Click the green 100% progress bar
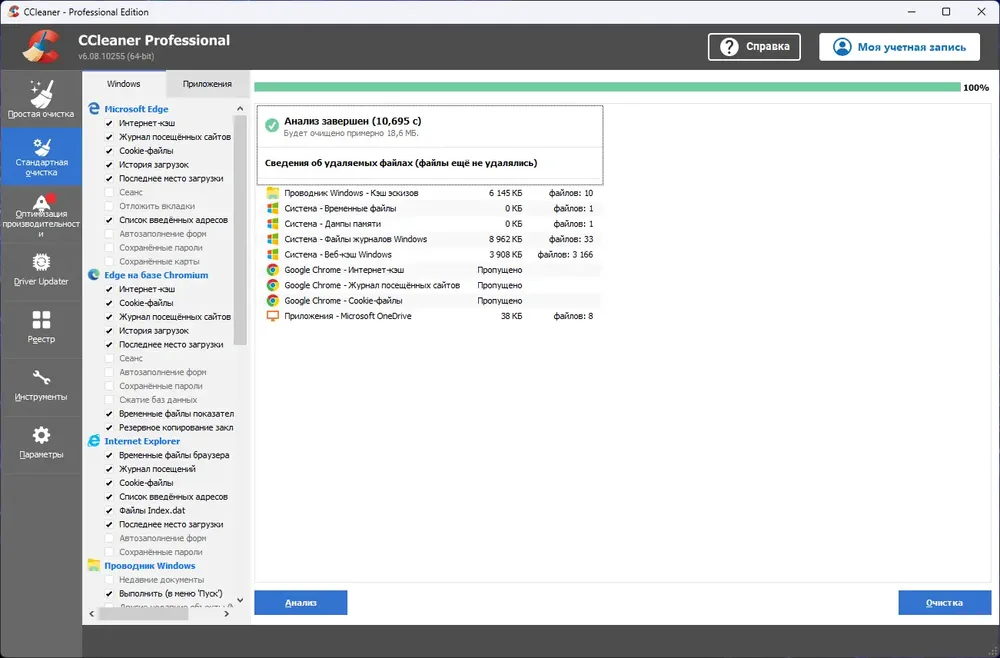The width and height of the screenshot is (1000, 658). tap(607, 87)
